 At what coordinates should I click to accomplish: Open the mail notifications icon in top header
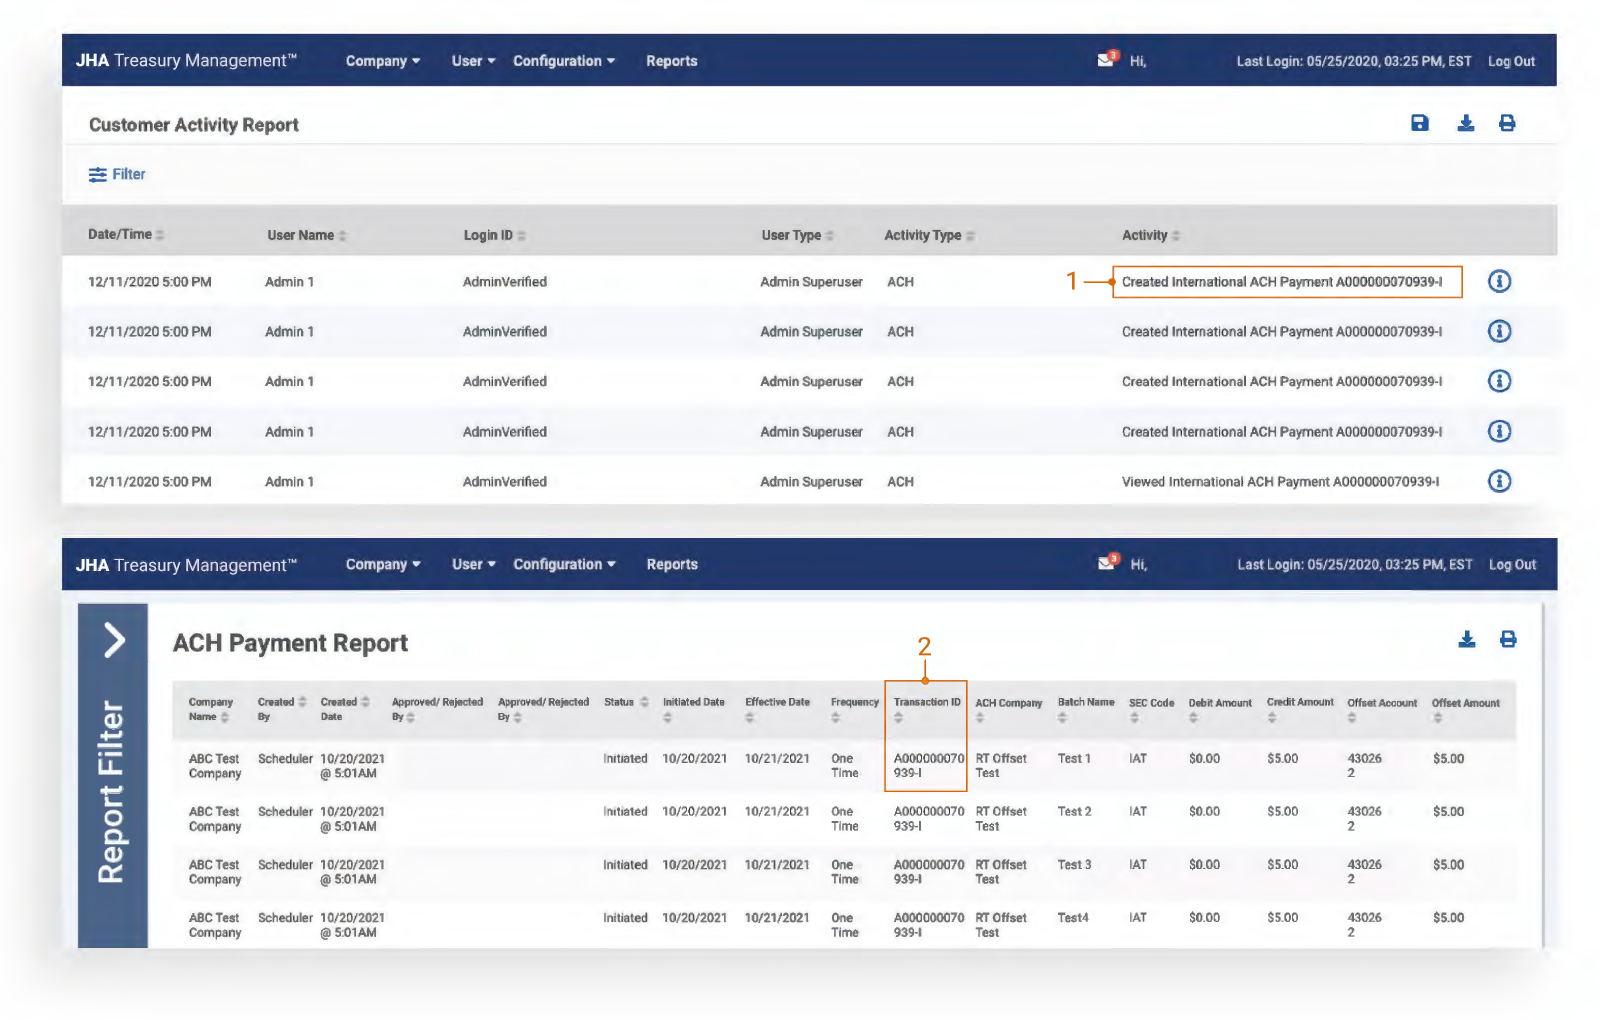[x=1106, y=60]
